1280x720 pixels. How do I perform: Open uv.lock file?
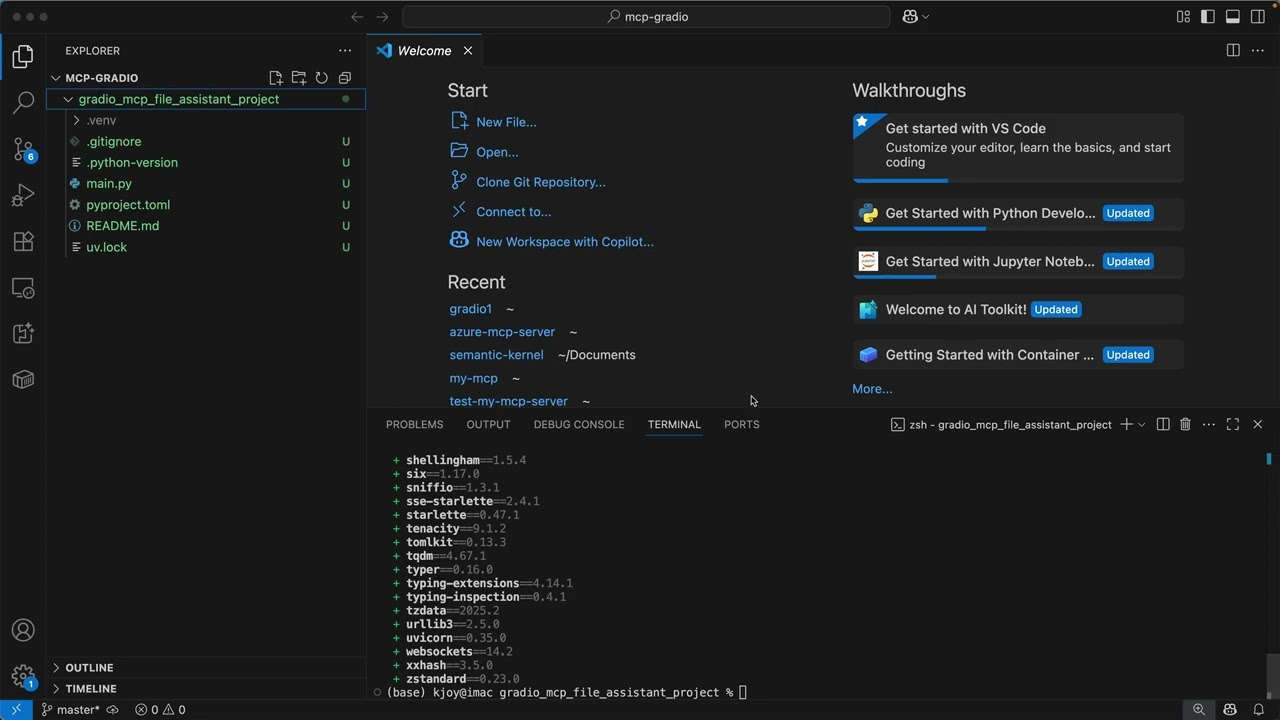[106, 247]
